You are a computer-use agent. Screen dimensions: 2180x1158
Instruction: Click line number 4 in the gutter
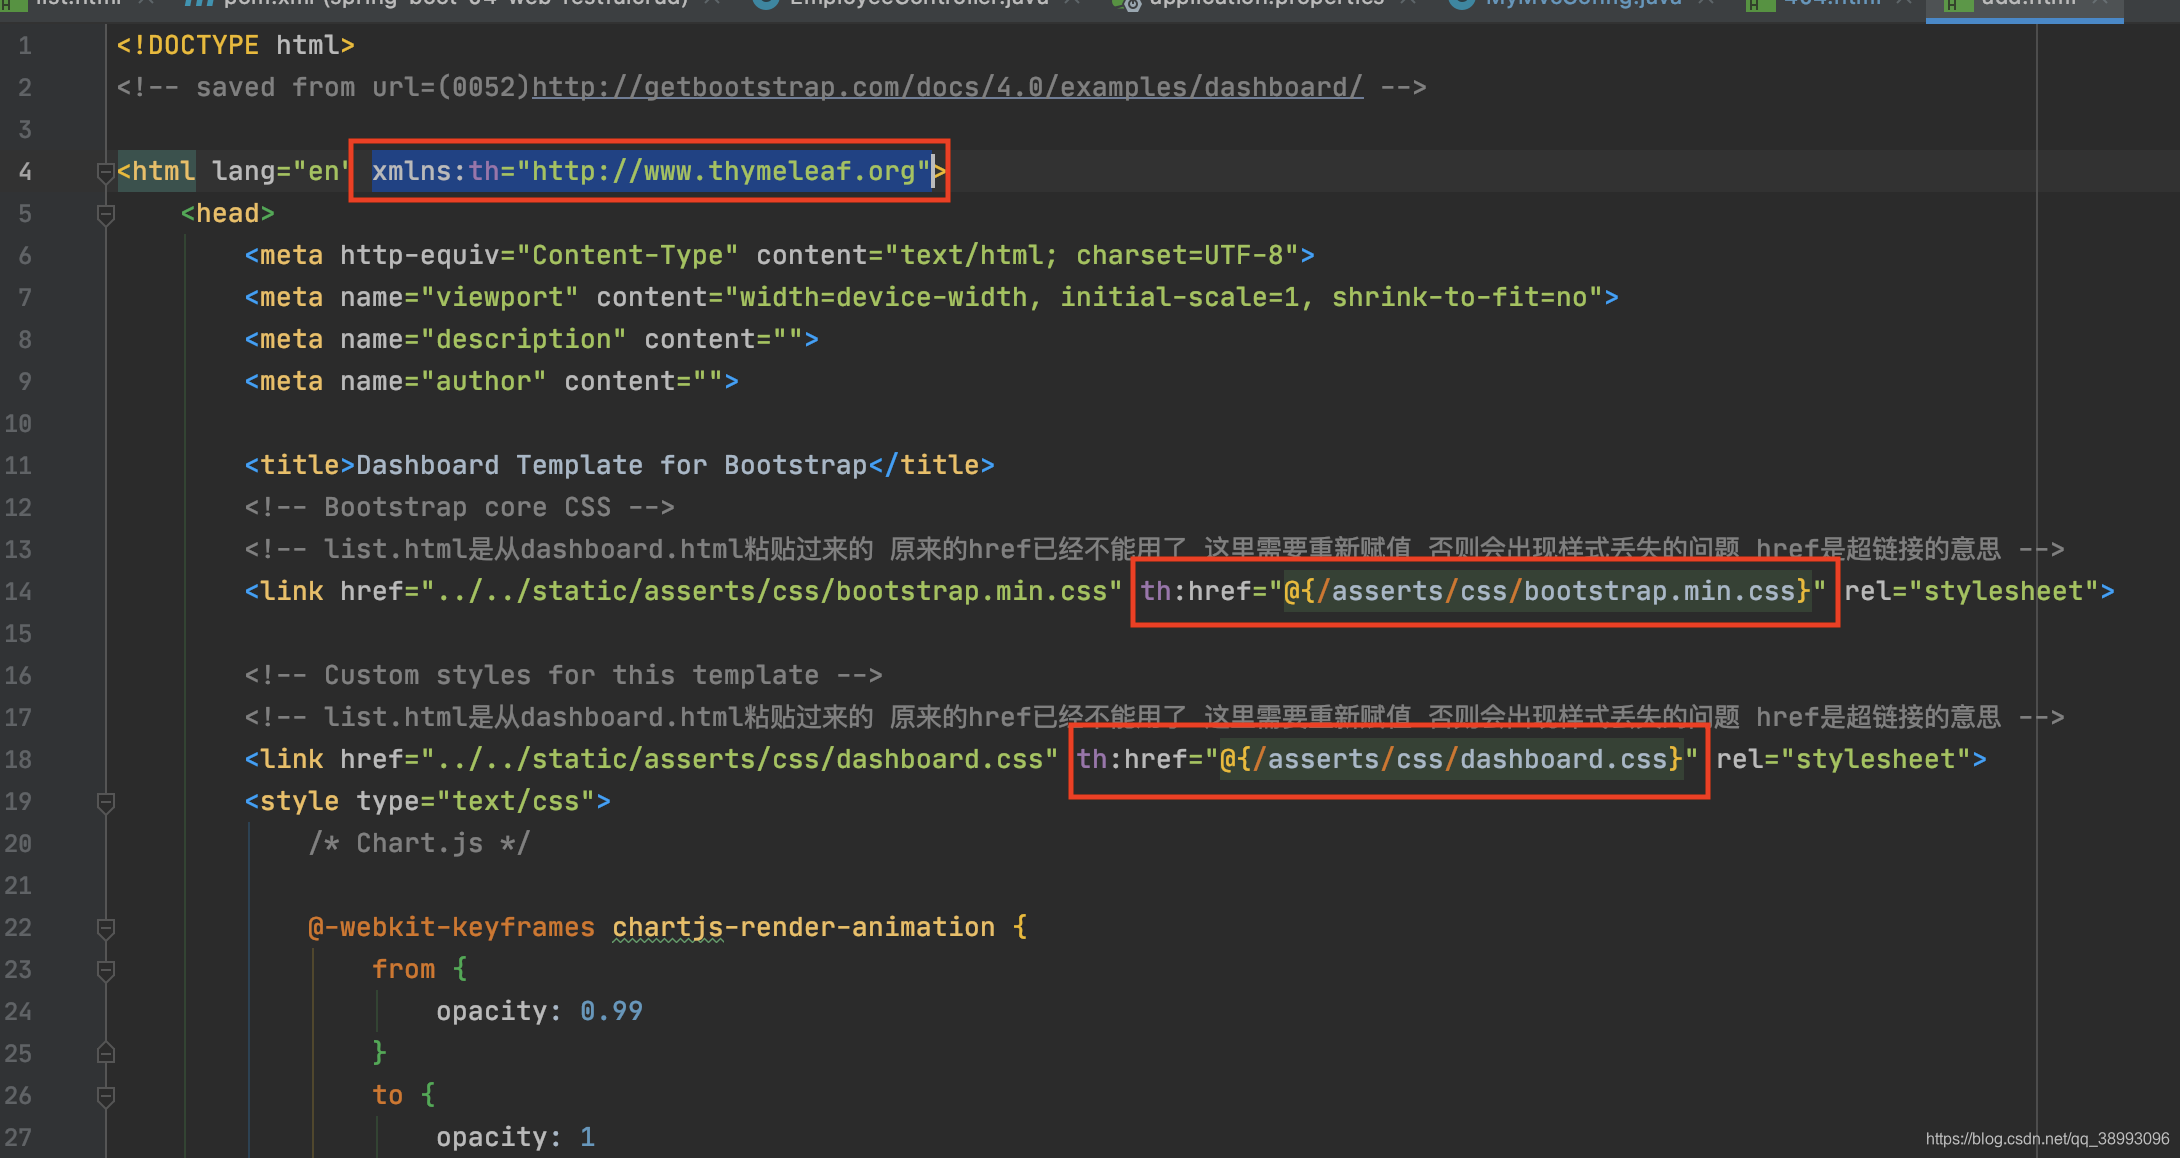(x=25, y=172)
